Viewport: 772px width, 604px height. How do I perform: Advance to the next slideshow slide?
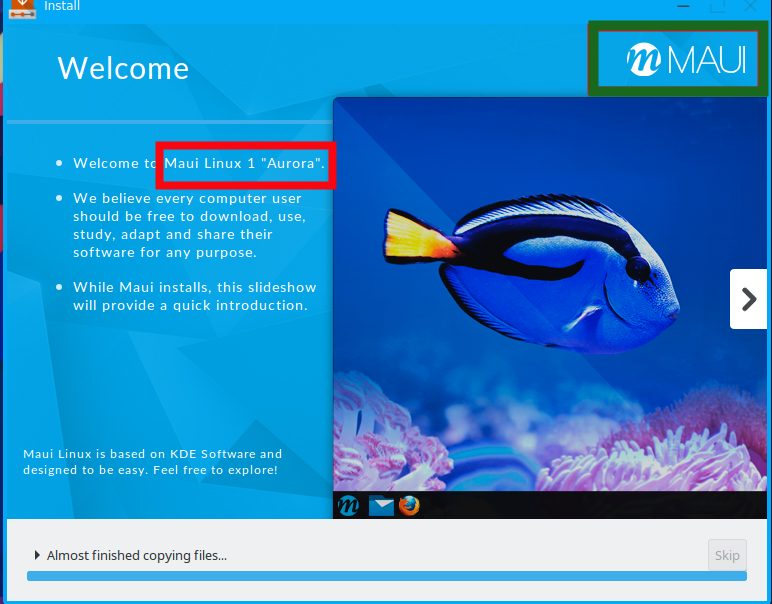click(748, 299)
